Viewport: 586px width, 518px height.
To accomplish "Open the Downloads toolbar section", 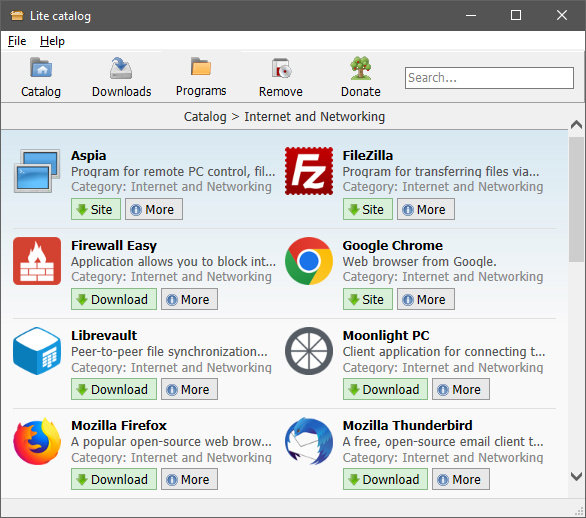I will click(x=121, y=77).
